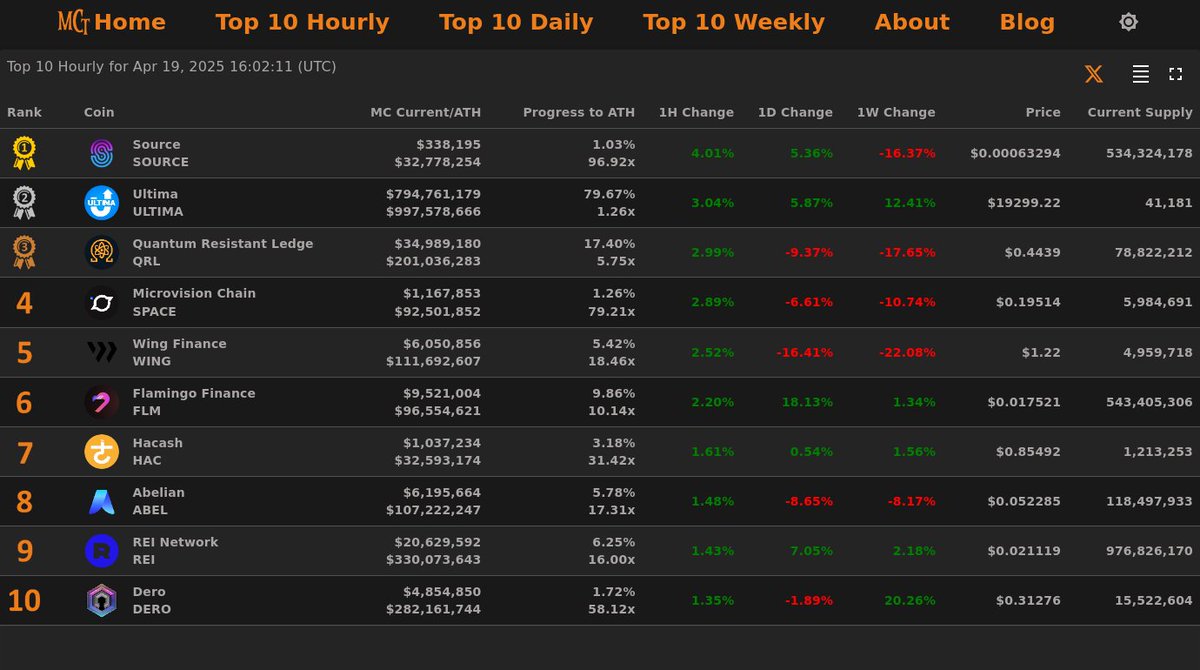Open the About page
Image resolution: width=1200 pixels, height=670 pixels.
(x=912, y=22)
